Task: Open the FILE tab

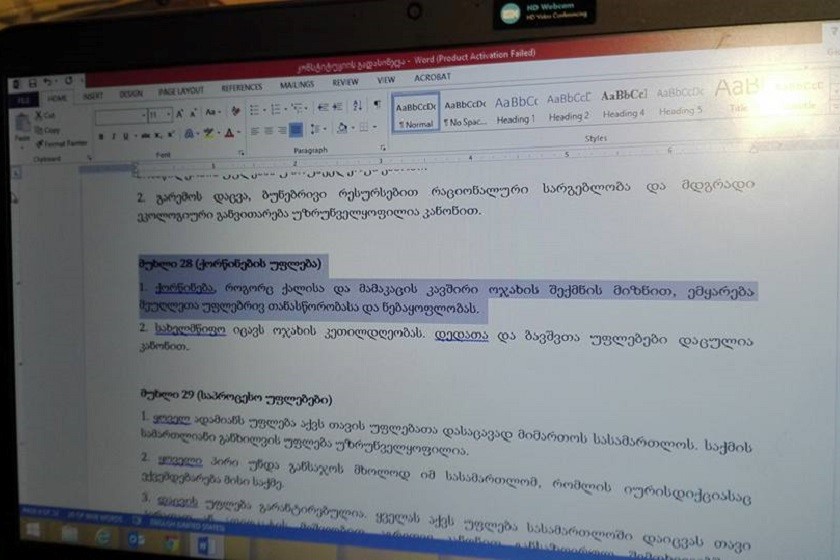Action: click(24, 101)
